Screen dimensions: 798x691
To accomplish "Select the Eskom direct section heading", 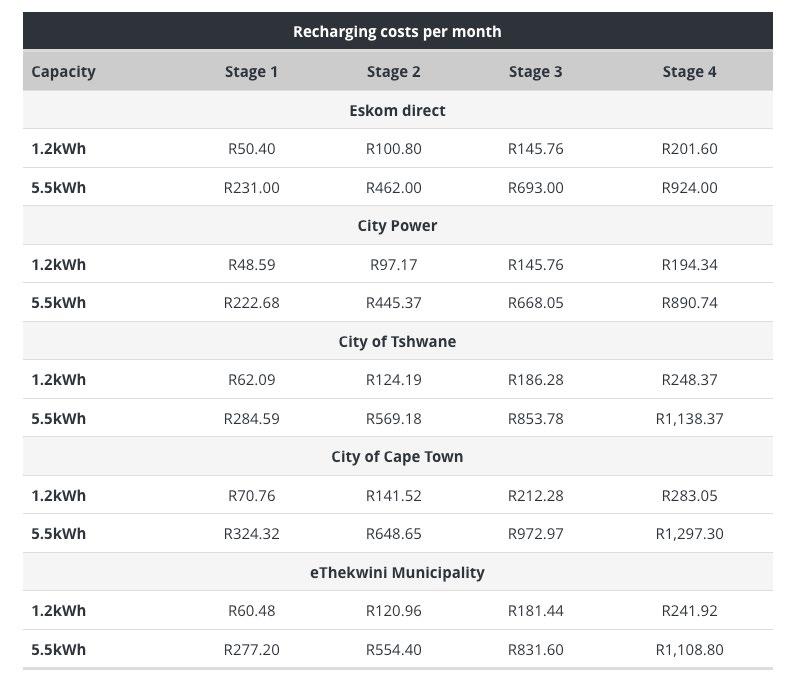I will (397, 110).
